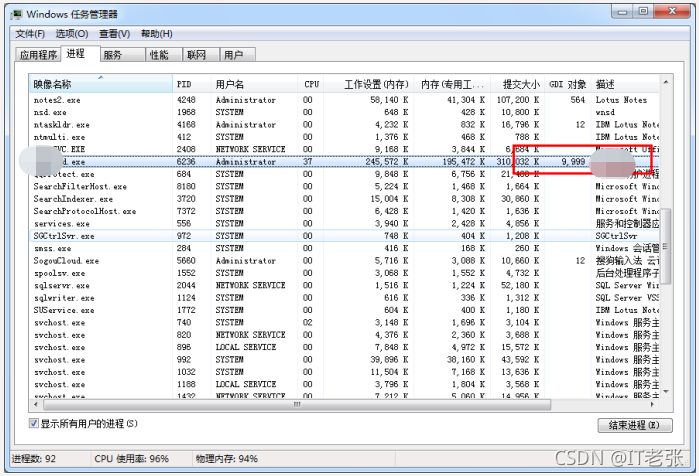699x476 pixels.
Task: Select svchost.exe with PID 740
Action: point(345,323)
